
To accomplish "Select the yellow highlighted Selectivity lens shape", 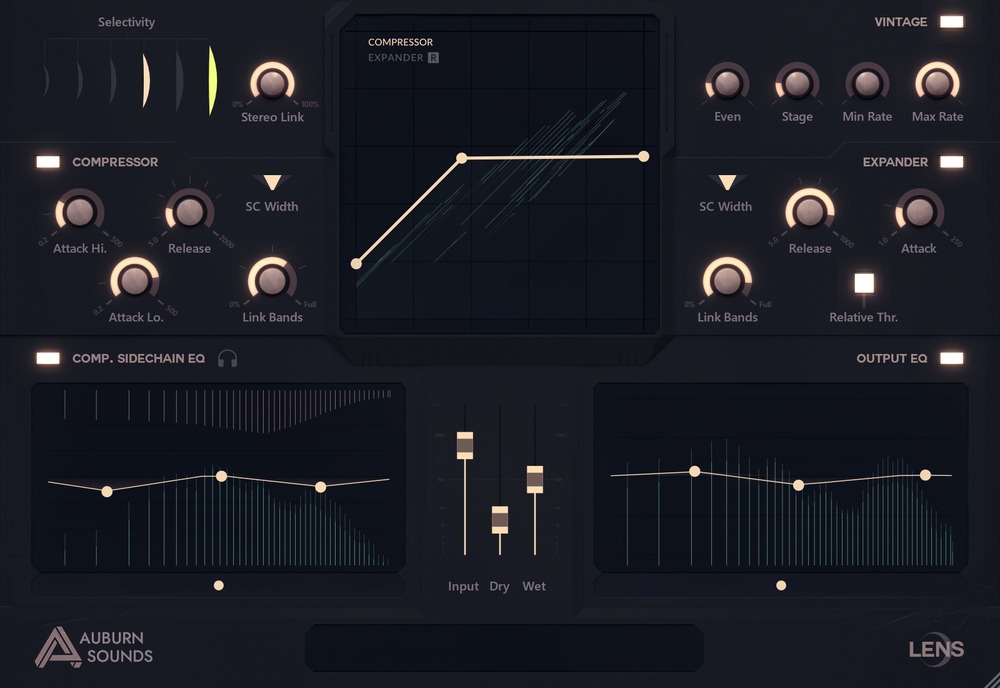I will 212,80.
